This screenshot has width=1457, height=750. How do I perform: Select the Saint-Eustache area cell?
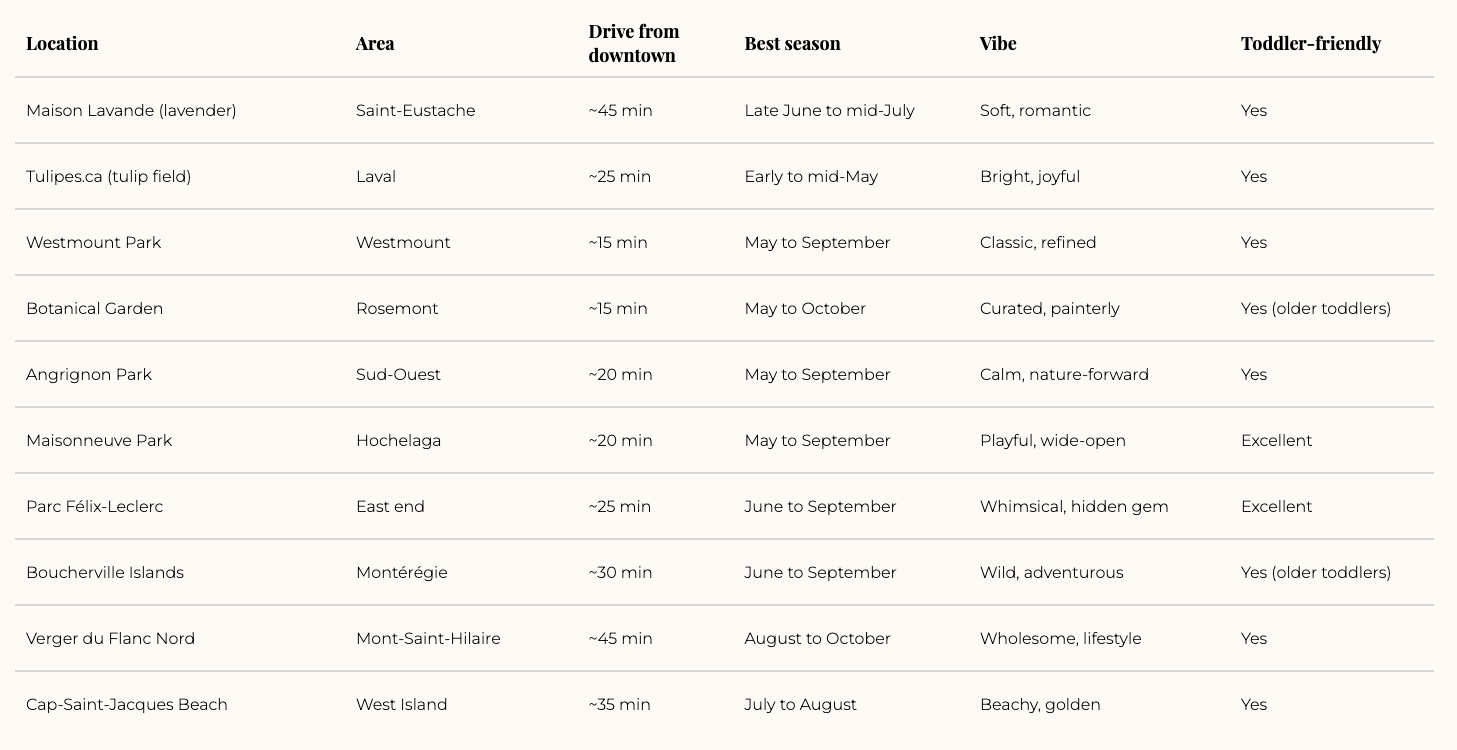(415, 110)
